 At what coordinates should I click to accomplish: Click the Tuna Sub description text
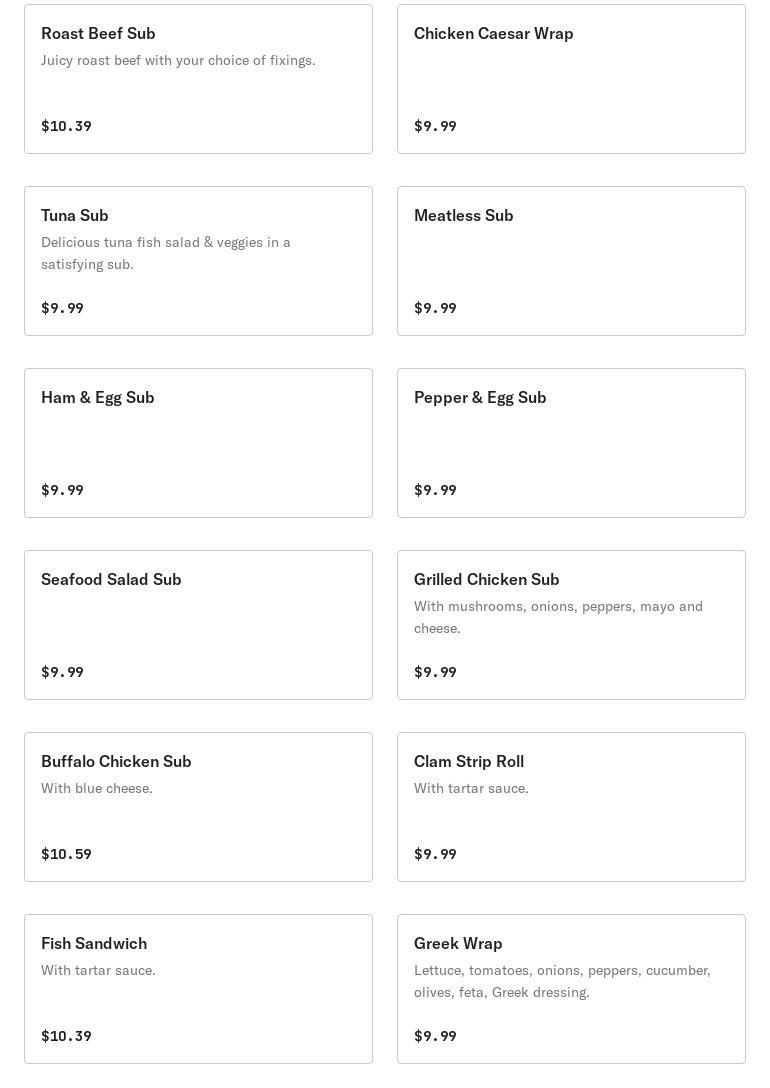[166, 253]
